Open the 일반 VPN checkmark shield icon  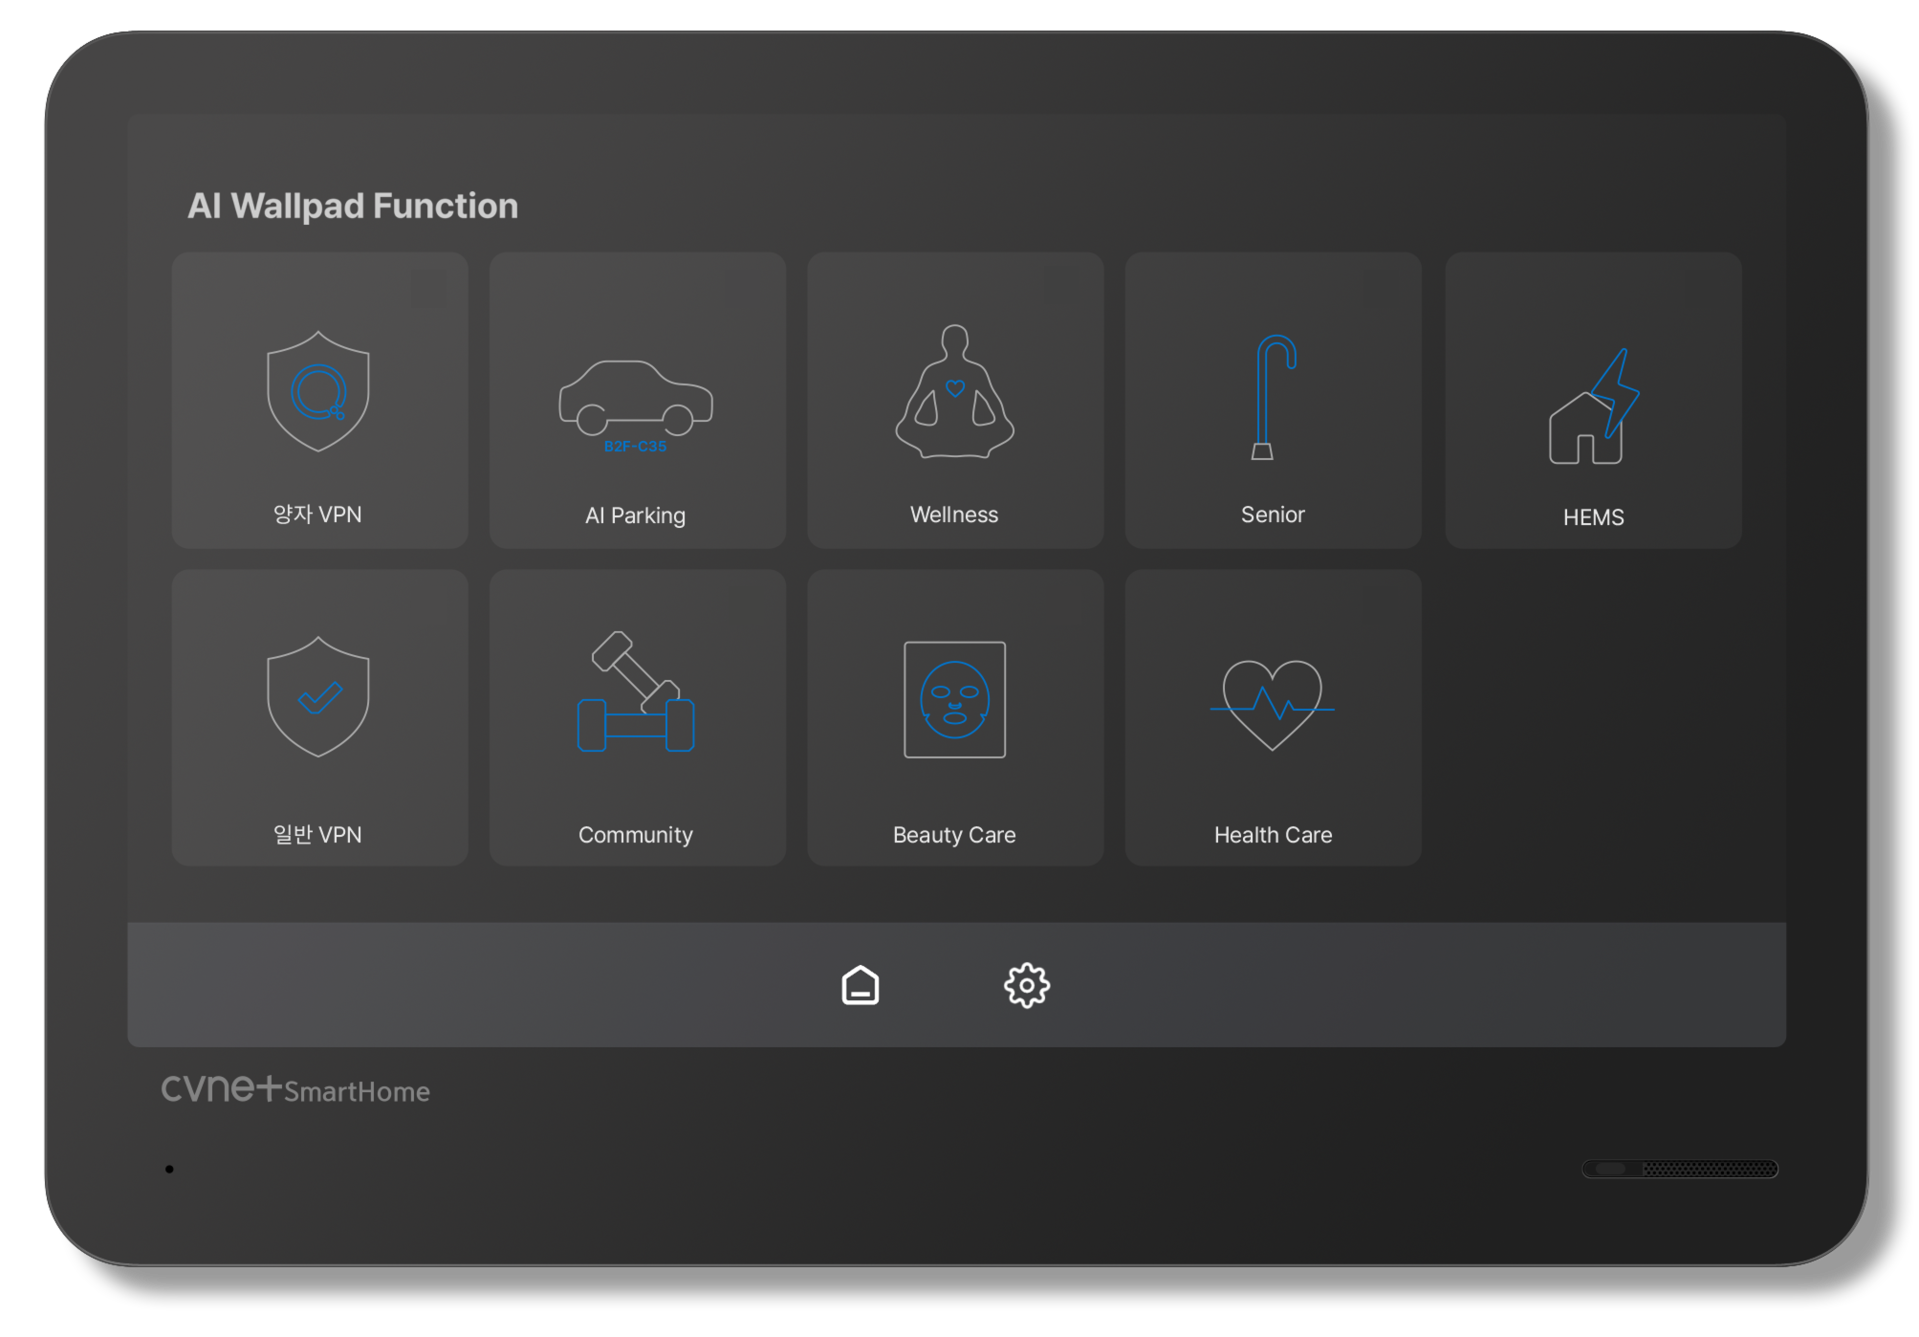coord(318,697)
